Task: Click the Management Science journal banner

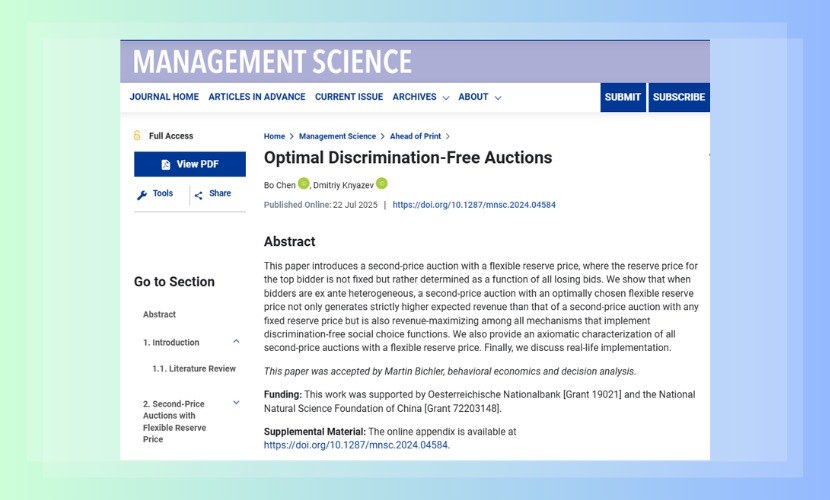Action: tap(272, 62)
